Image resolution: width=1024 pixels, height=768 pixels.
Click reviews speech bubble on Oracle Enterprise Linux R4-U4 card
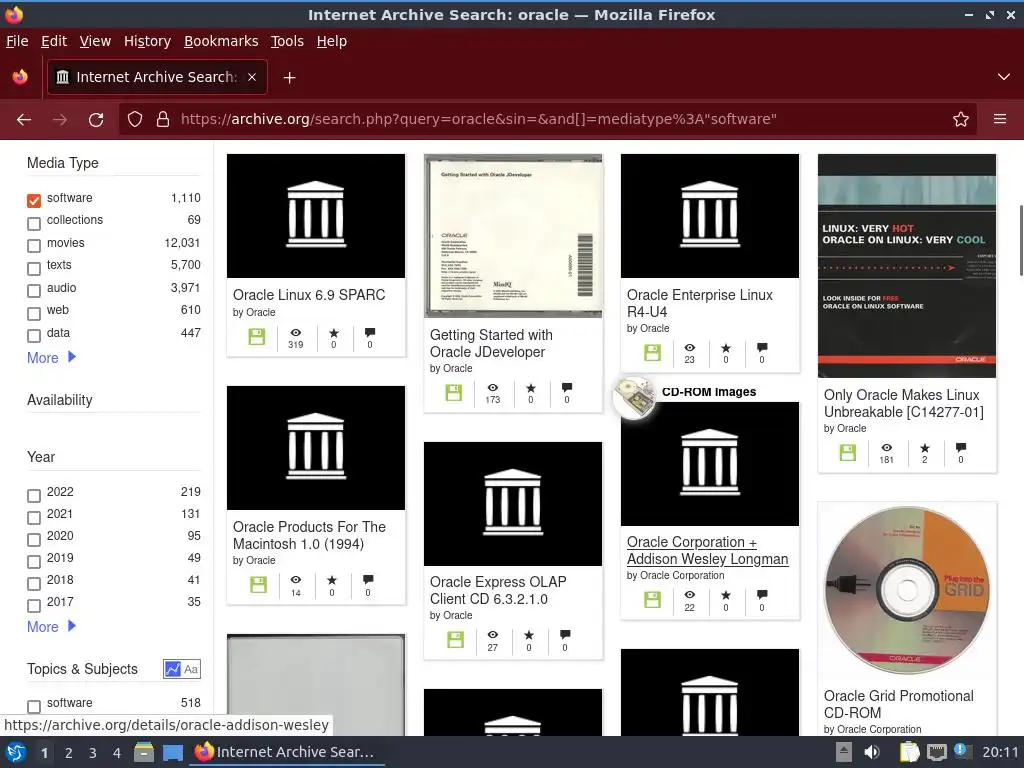762,347
